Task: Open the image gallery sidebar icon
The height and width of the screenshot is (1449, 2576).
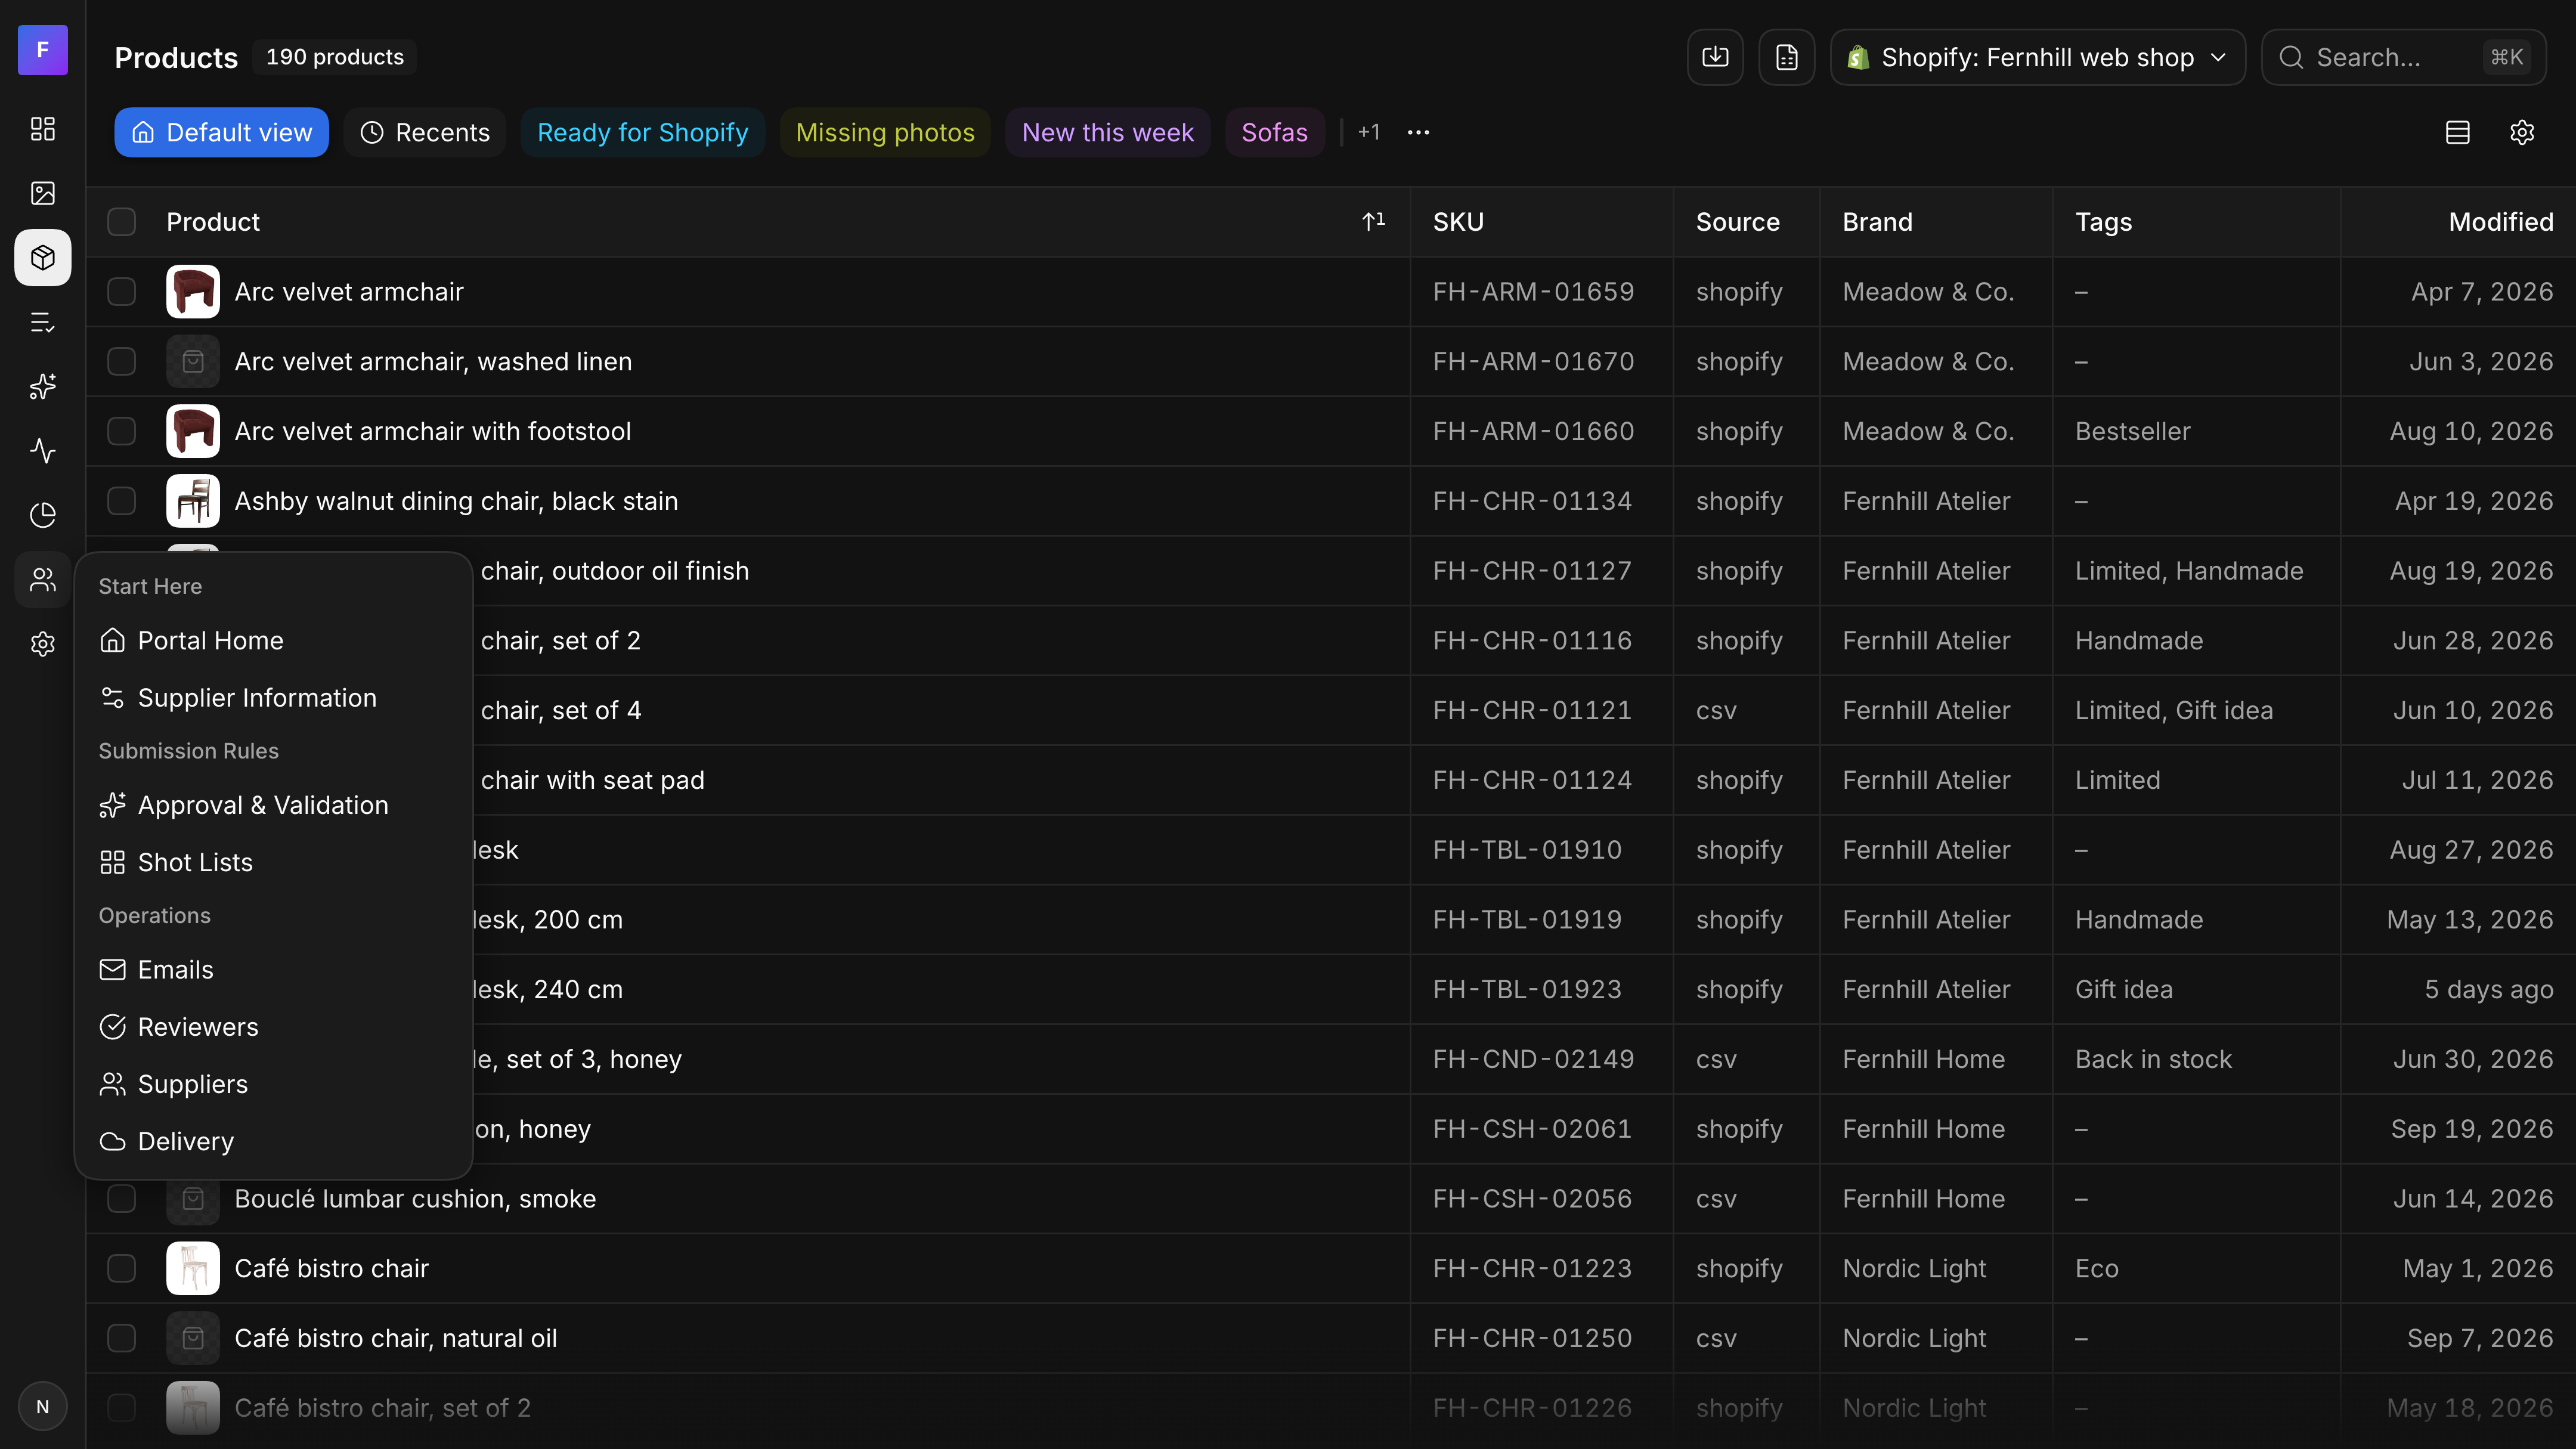Action: tap(43, 193)
